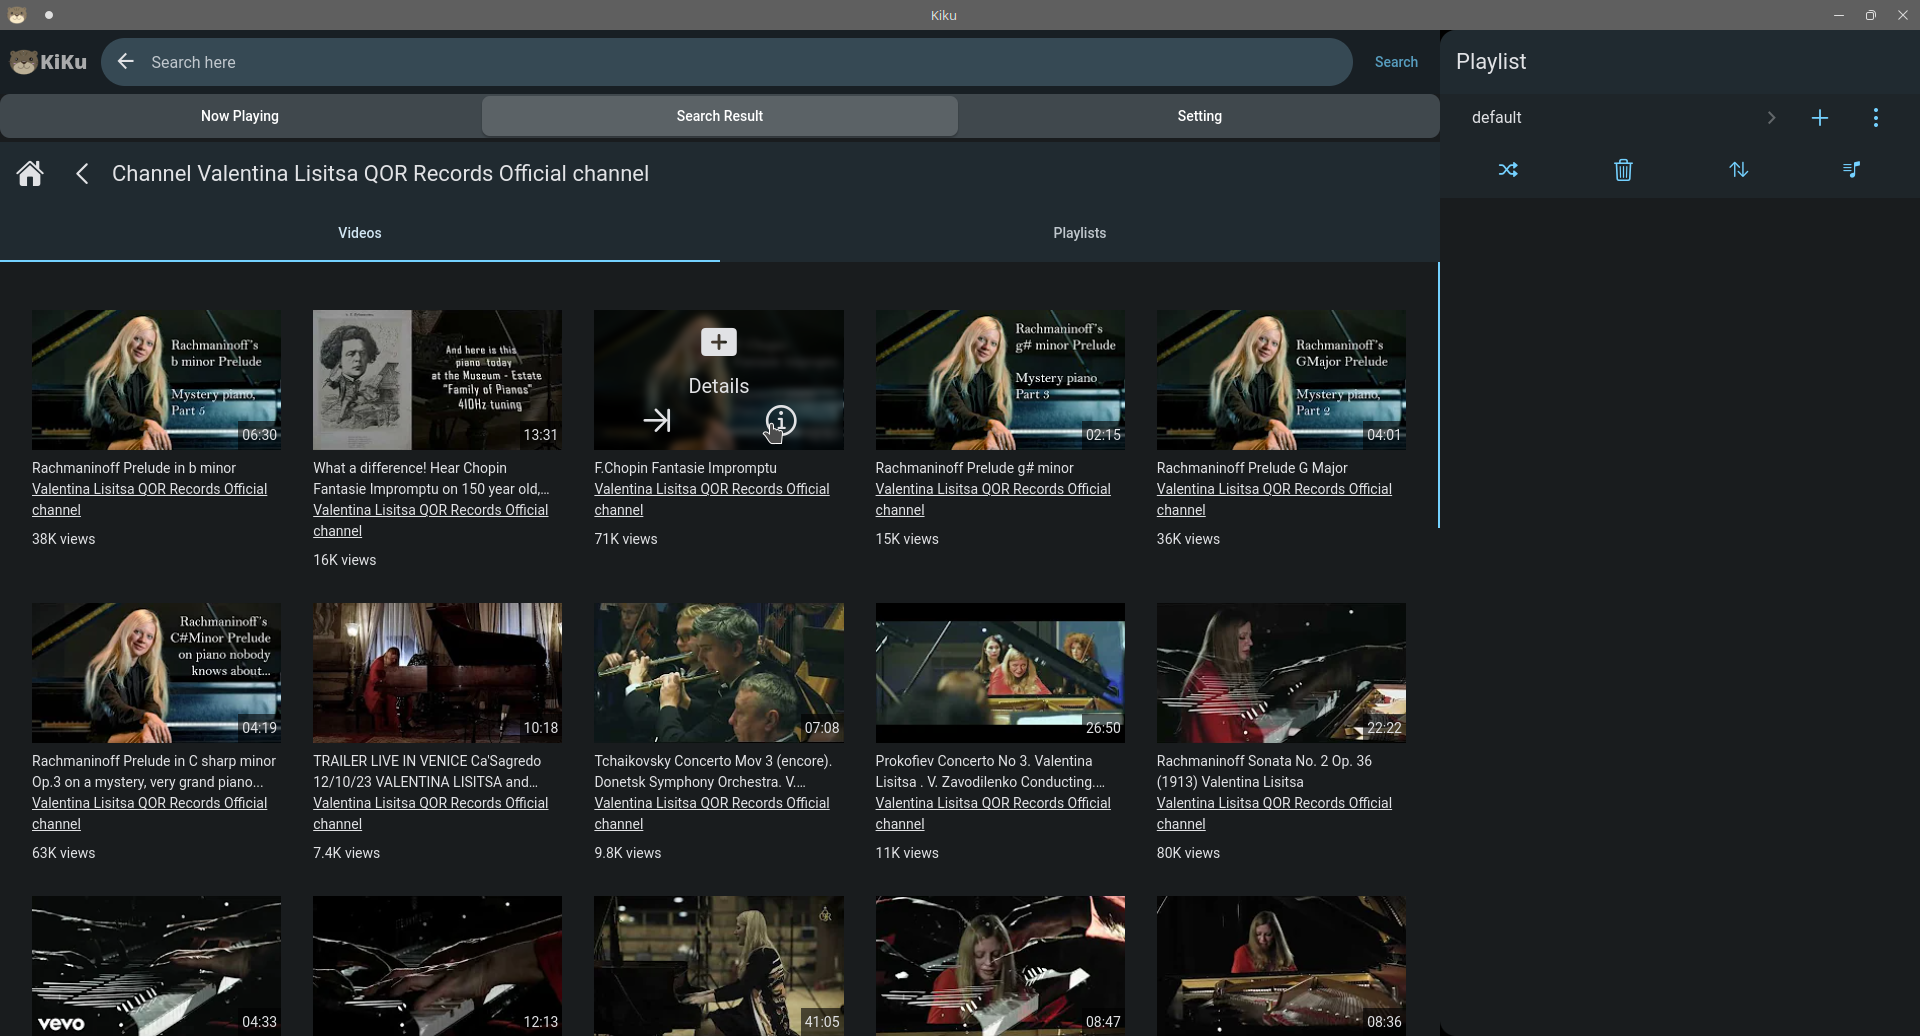
Task: Open channel link under Prokofiev Concerto No 3
Action: [993, 814]
